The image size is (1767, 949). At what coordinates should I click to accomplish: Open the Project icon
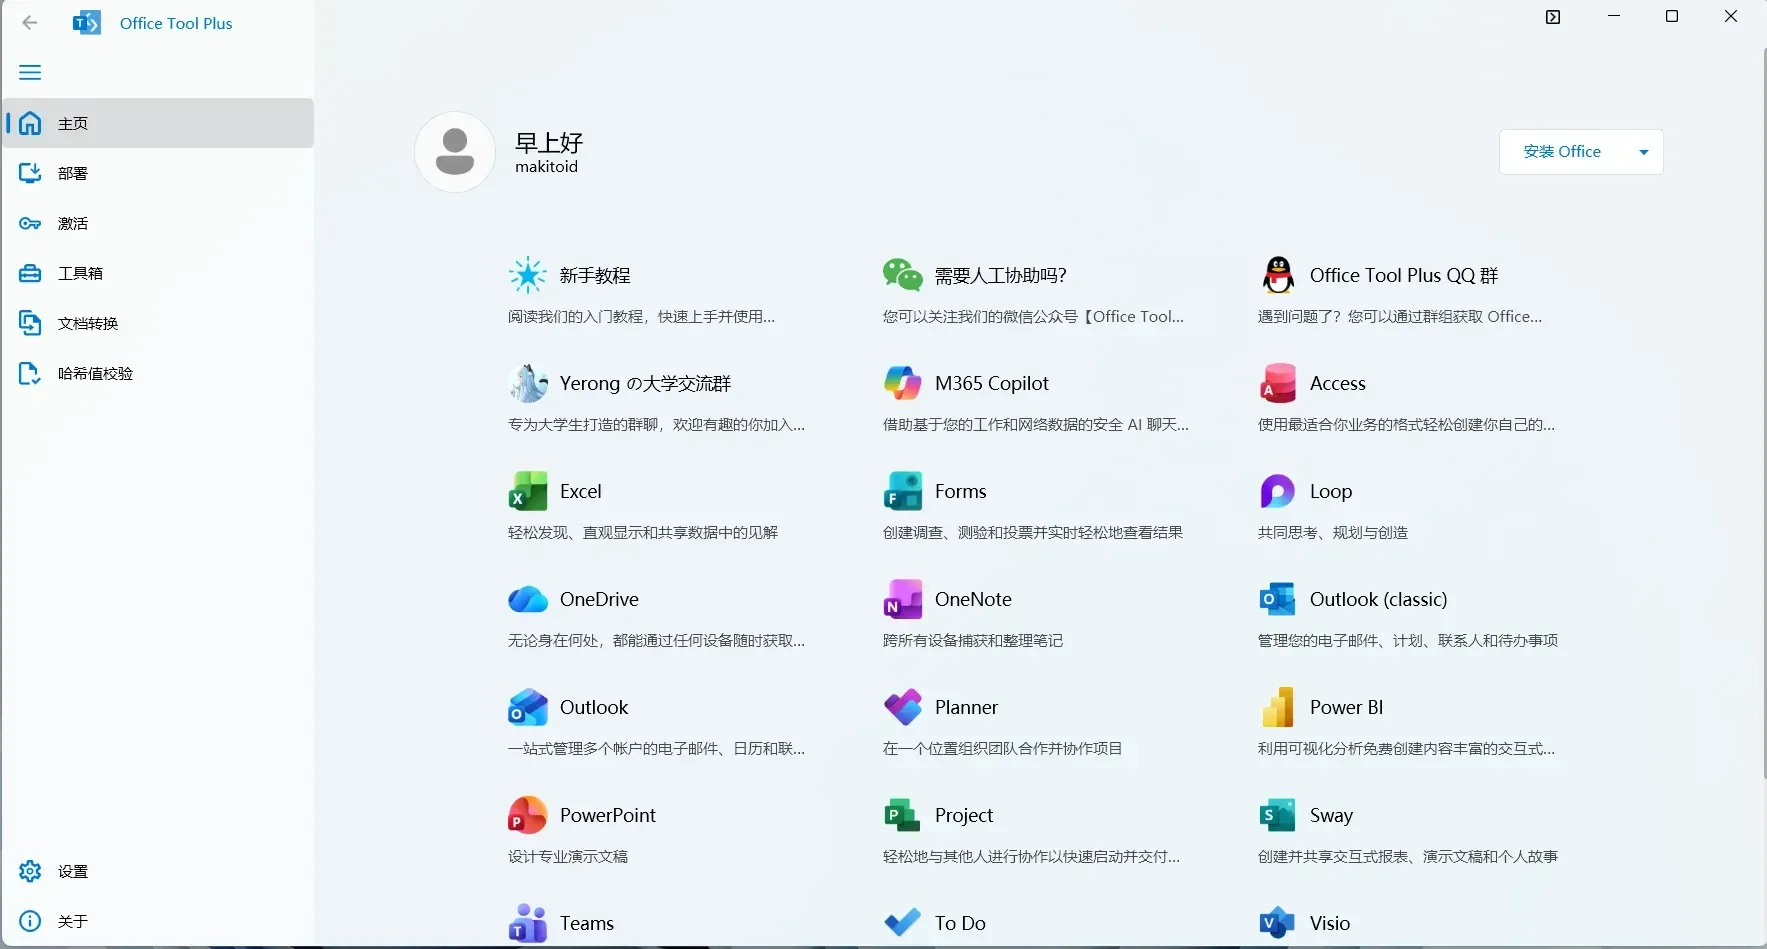903,815
